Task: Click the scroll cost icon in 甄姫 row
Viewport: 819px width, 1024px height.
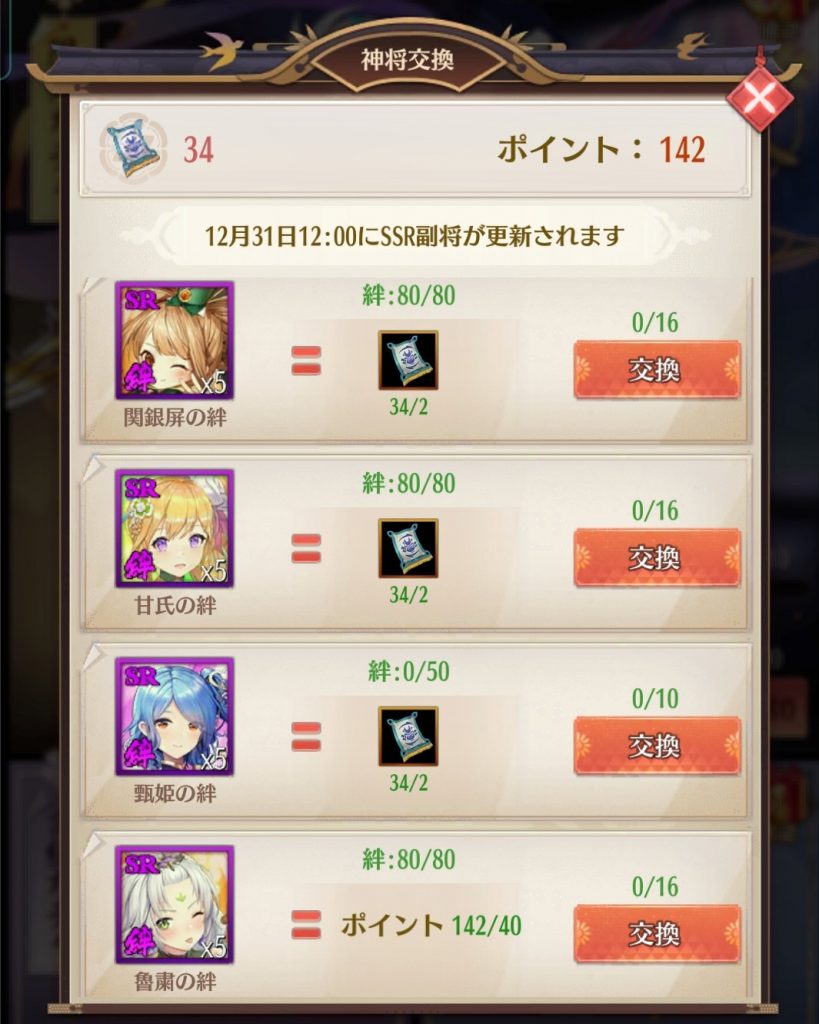Action: (408, 737)
